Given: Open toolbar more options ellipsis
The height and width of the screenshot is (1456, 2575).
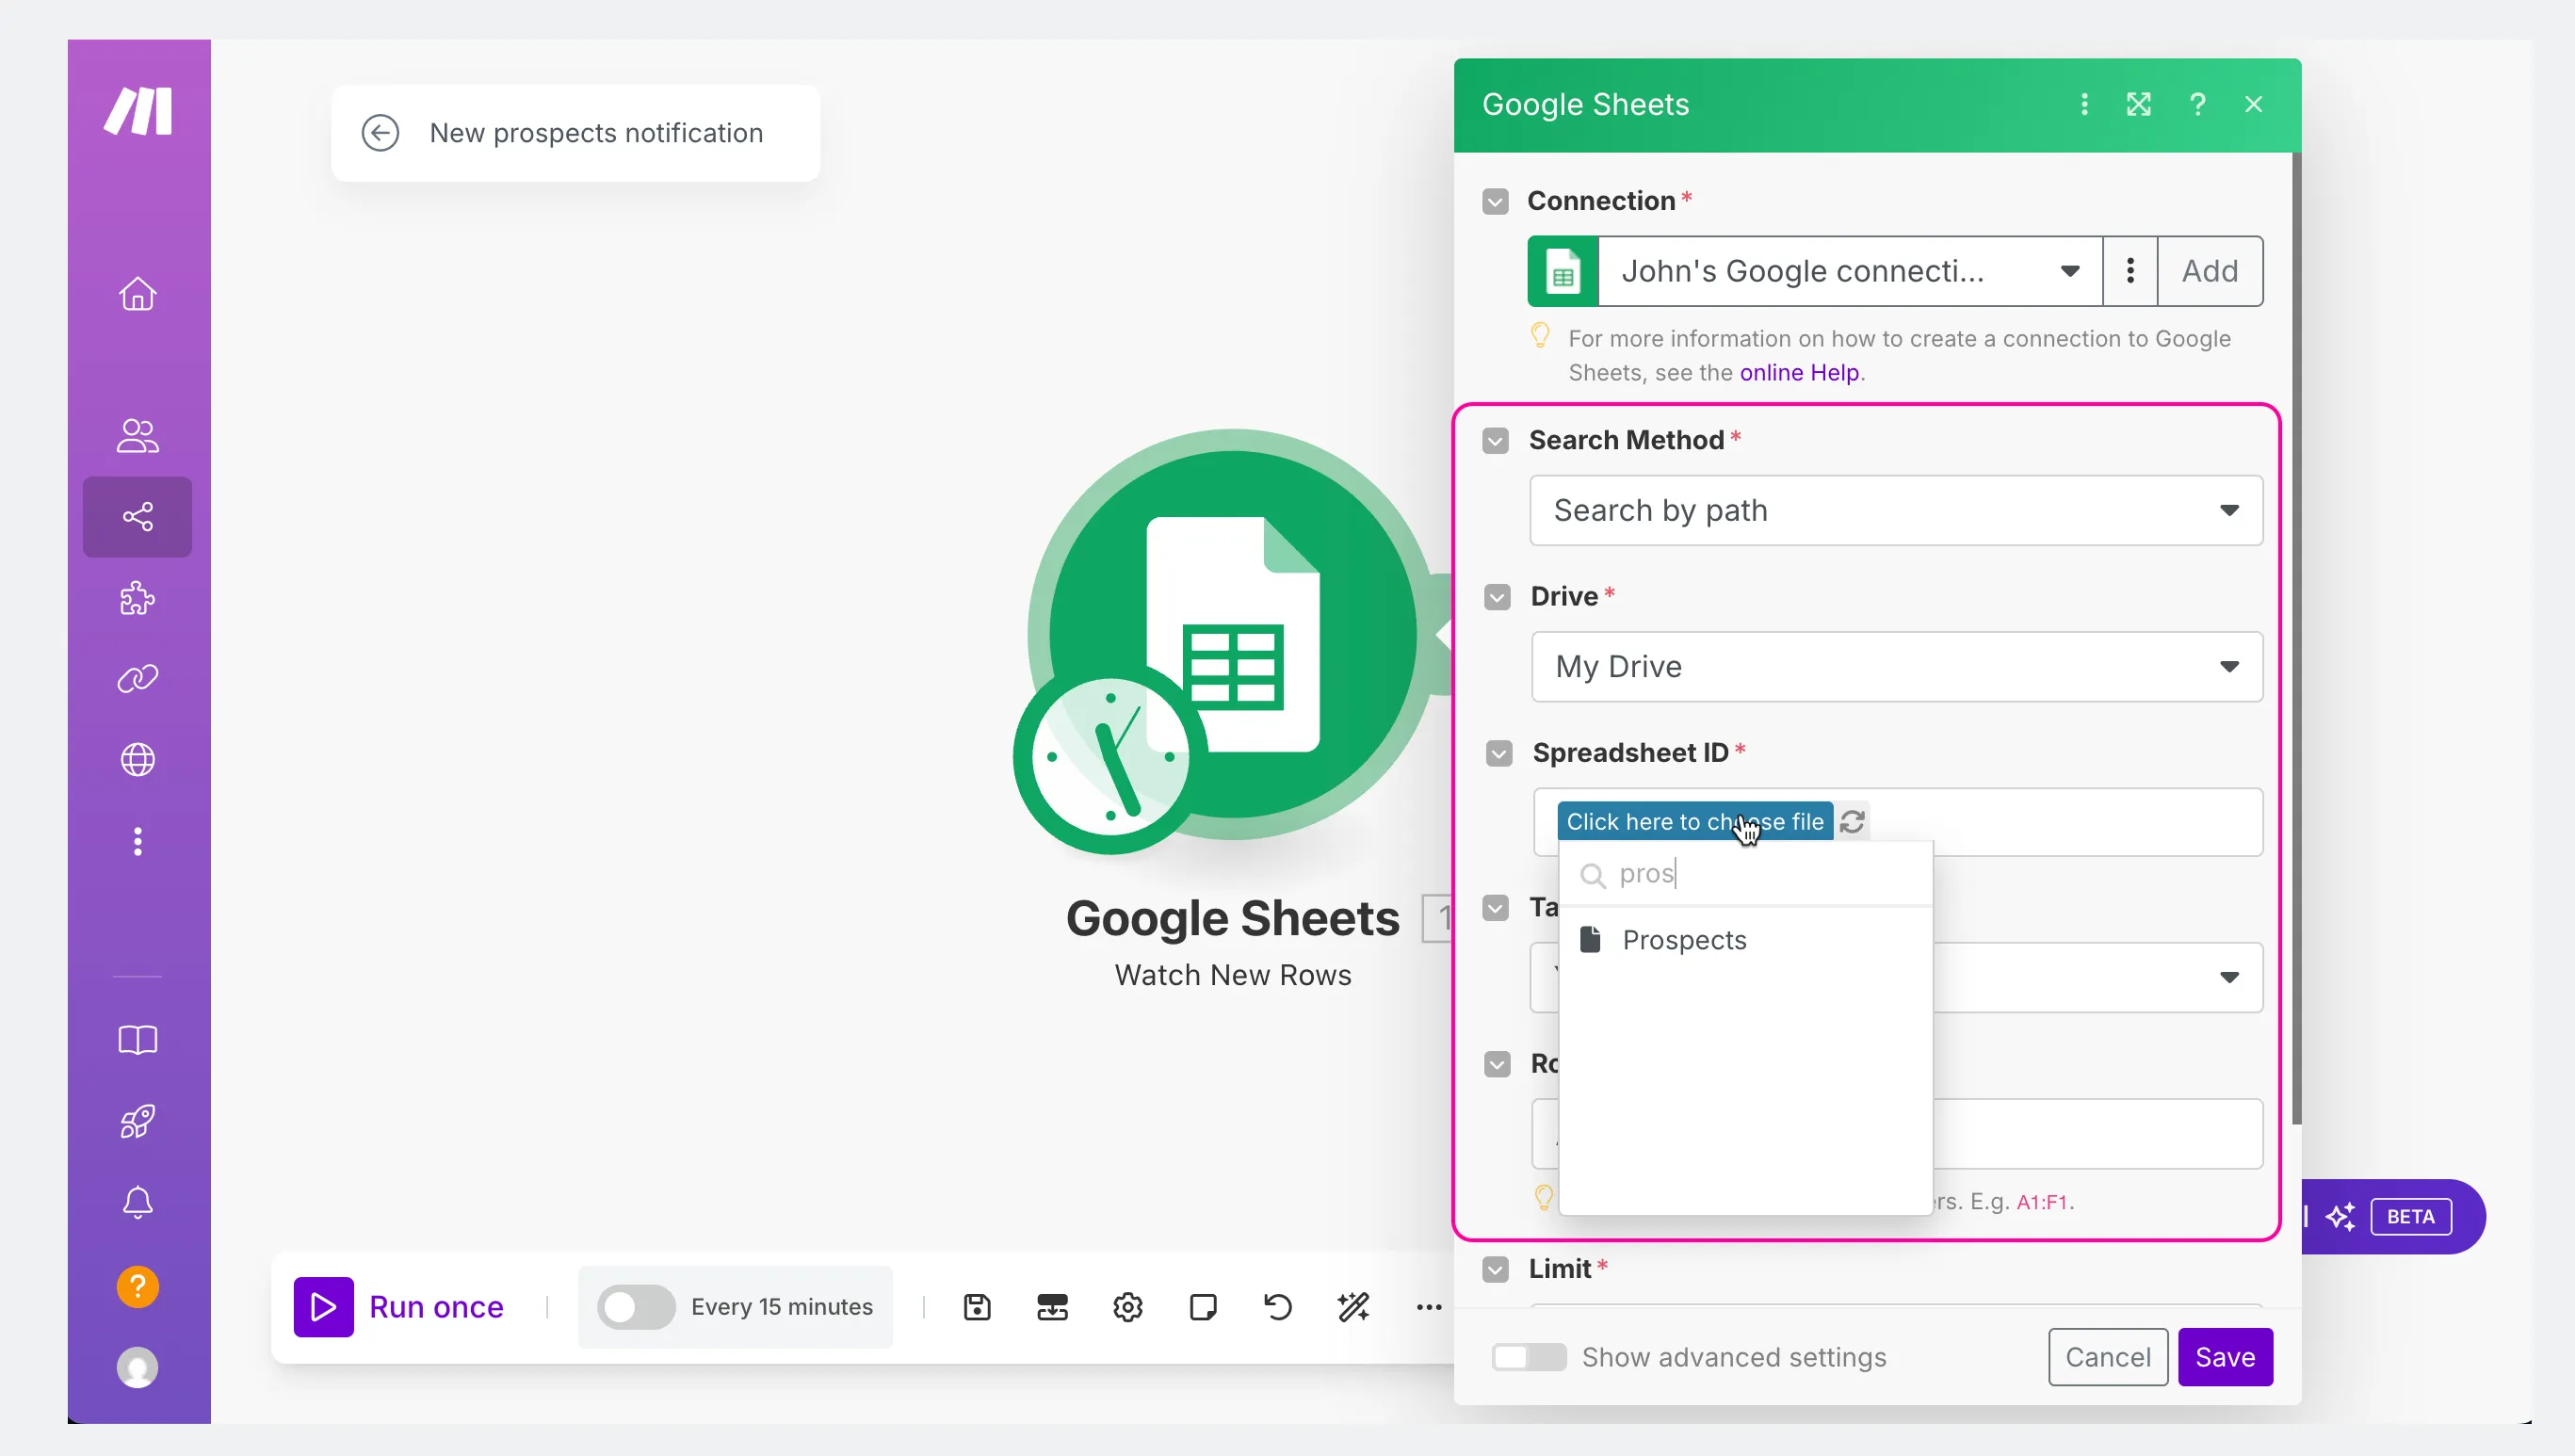Looking at the screenshot, I should click(1429, 1307).
